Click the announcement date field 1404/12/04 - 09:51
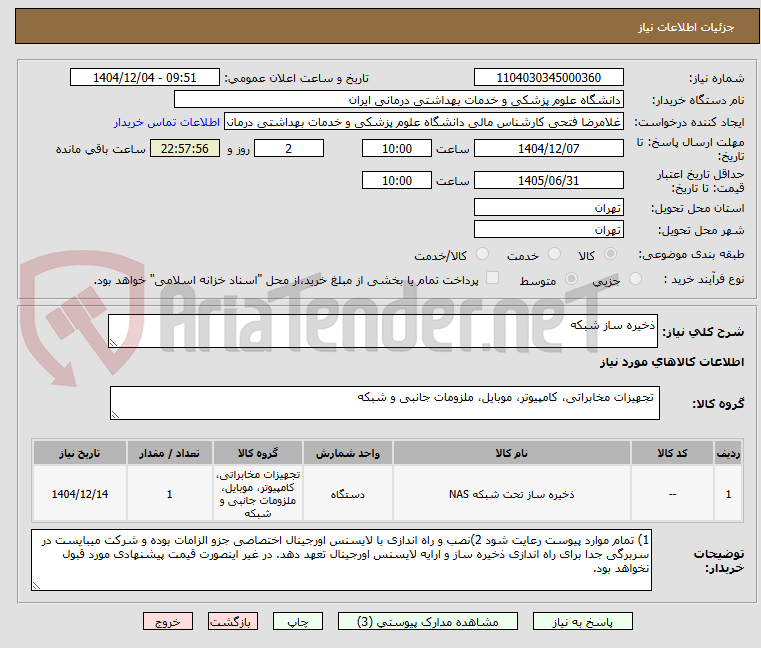This screenshot has height=648, width=761. click(145, 78)
